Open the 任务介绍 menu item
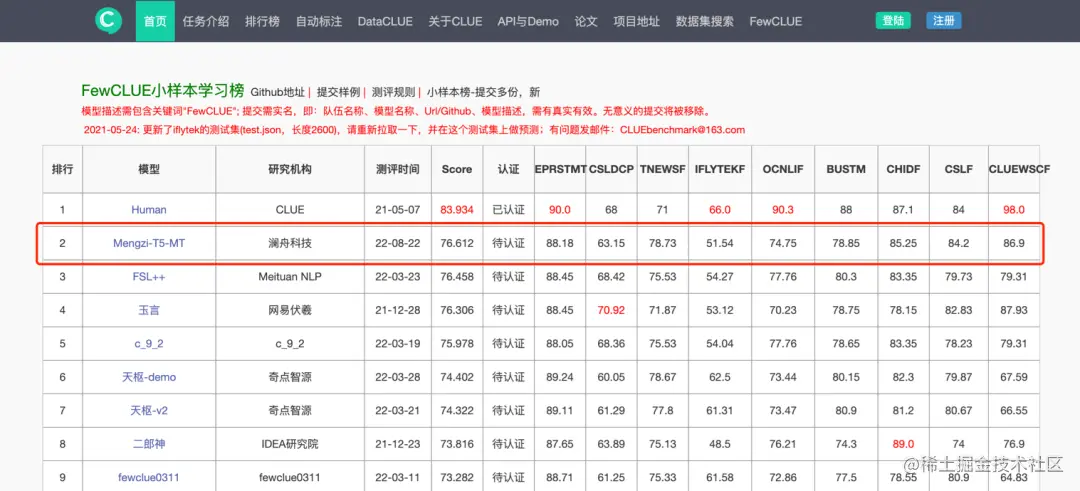The image size is (1080, 491). point(206,21)
